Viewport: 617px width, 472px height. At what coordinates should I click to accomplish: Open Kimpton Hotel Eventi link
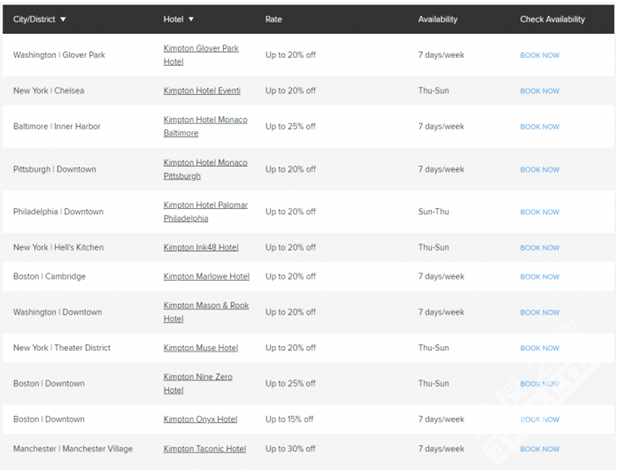point(202,91)
